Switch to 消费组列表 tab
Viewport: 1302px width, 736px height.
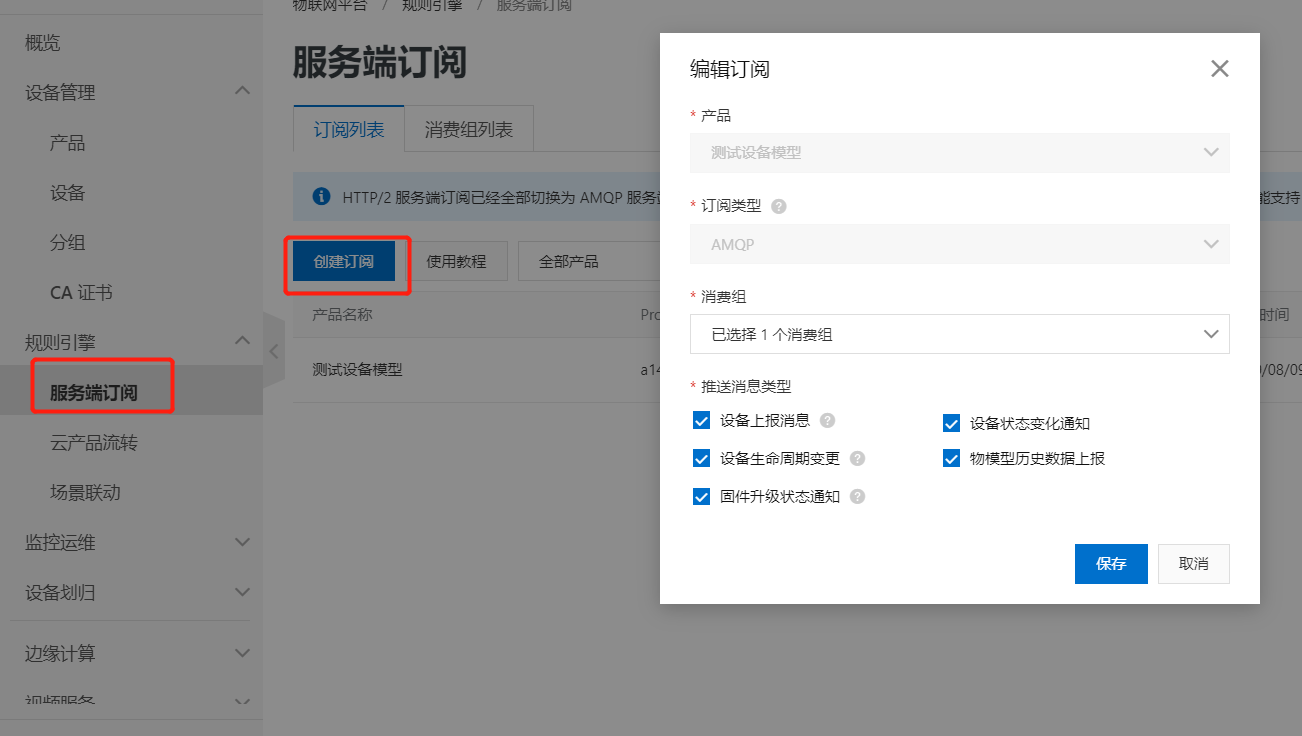[469, 130]
